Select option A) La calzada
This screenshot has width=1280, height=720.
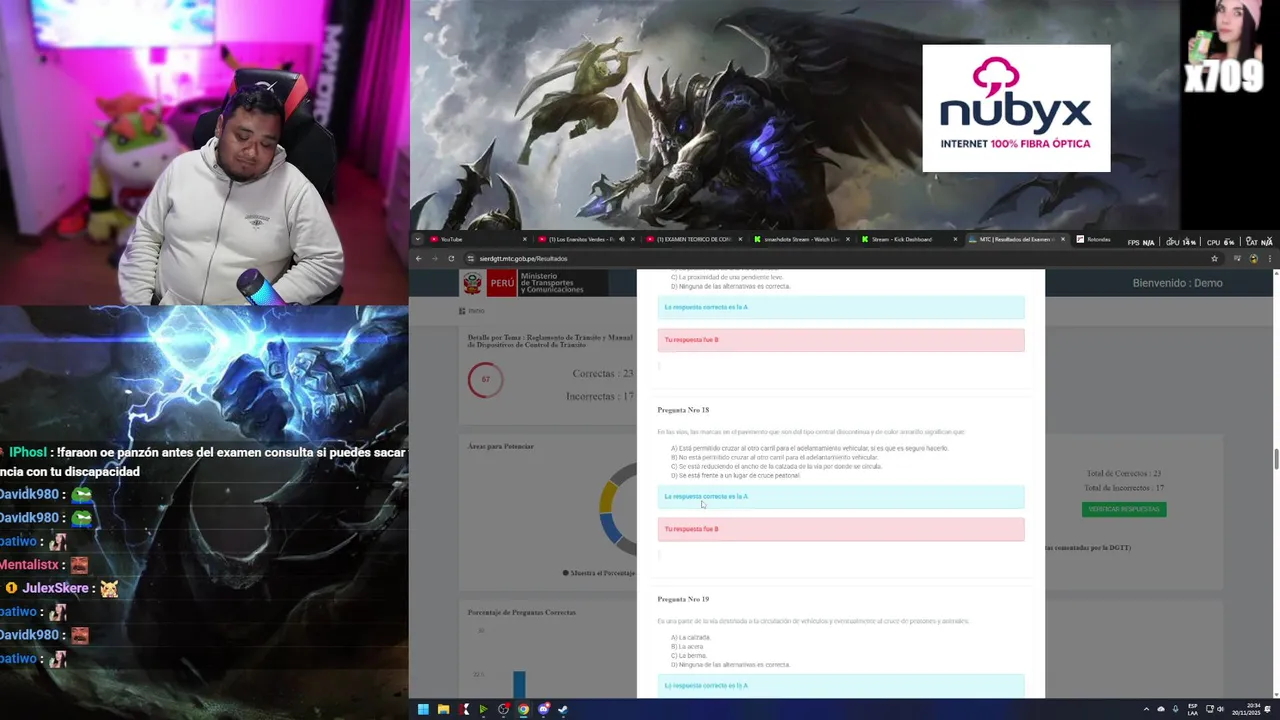[690, 637]
